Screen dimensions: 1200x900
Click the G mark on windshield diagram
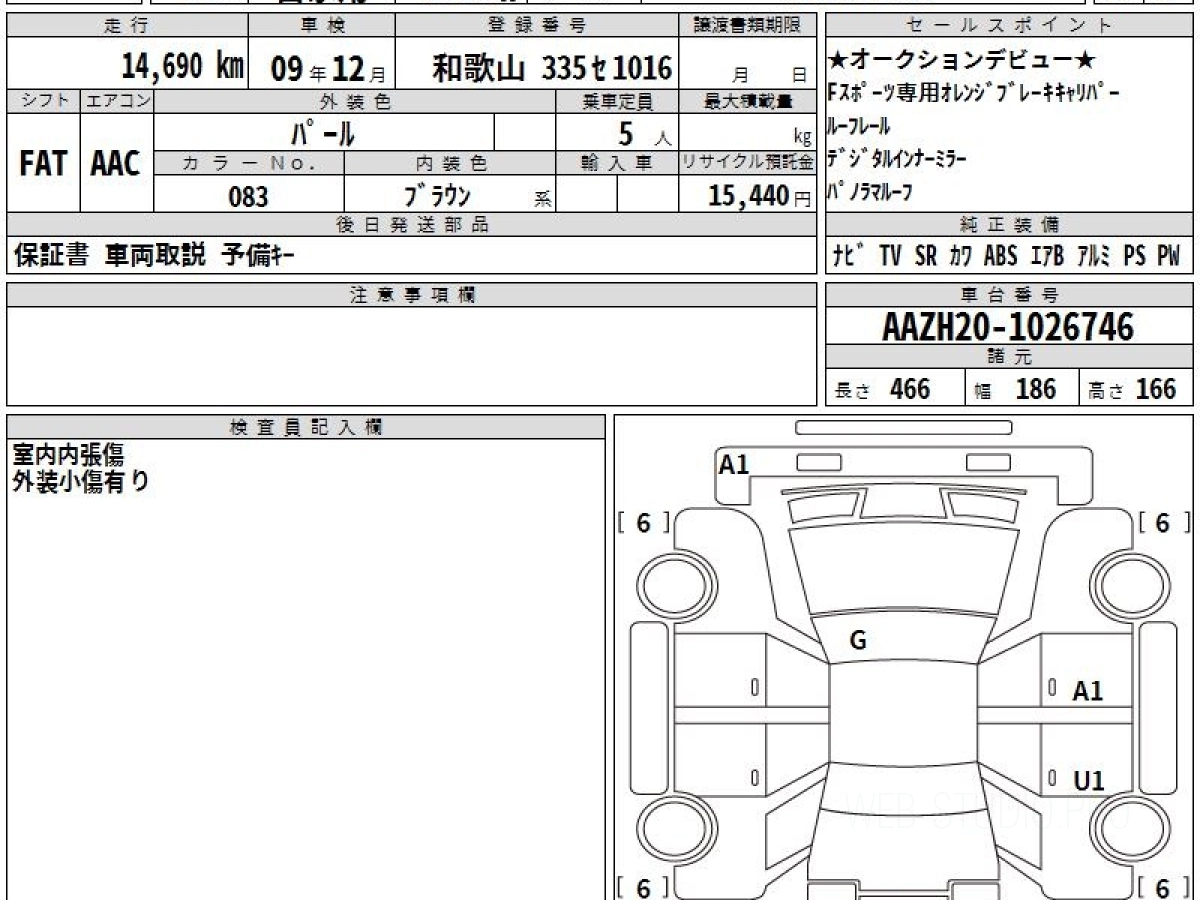pyautogui.click(x=858, y=642)
